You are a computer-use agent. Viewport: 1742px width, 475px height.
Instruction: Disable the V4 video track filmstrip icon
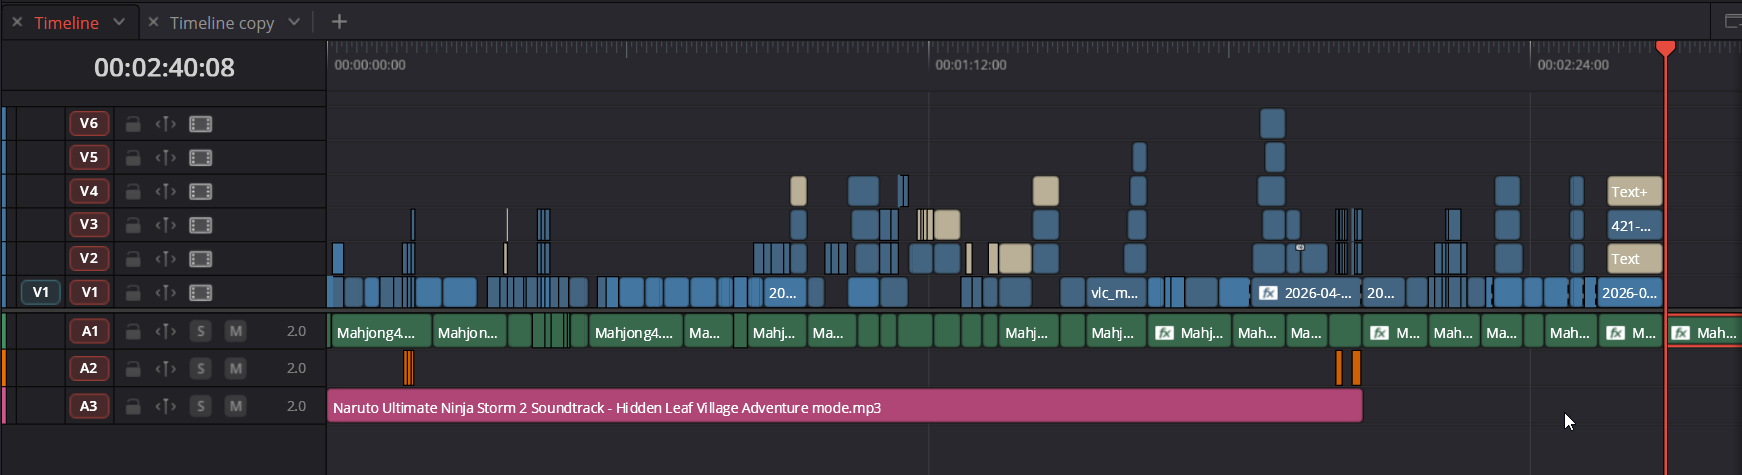point(201,191)
